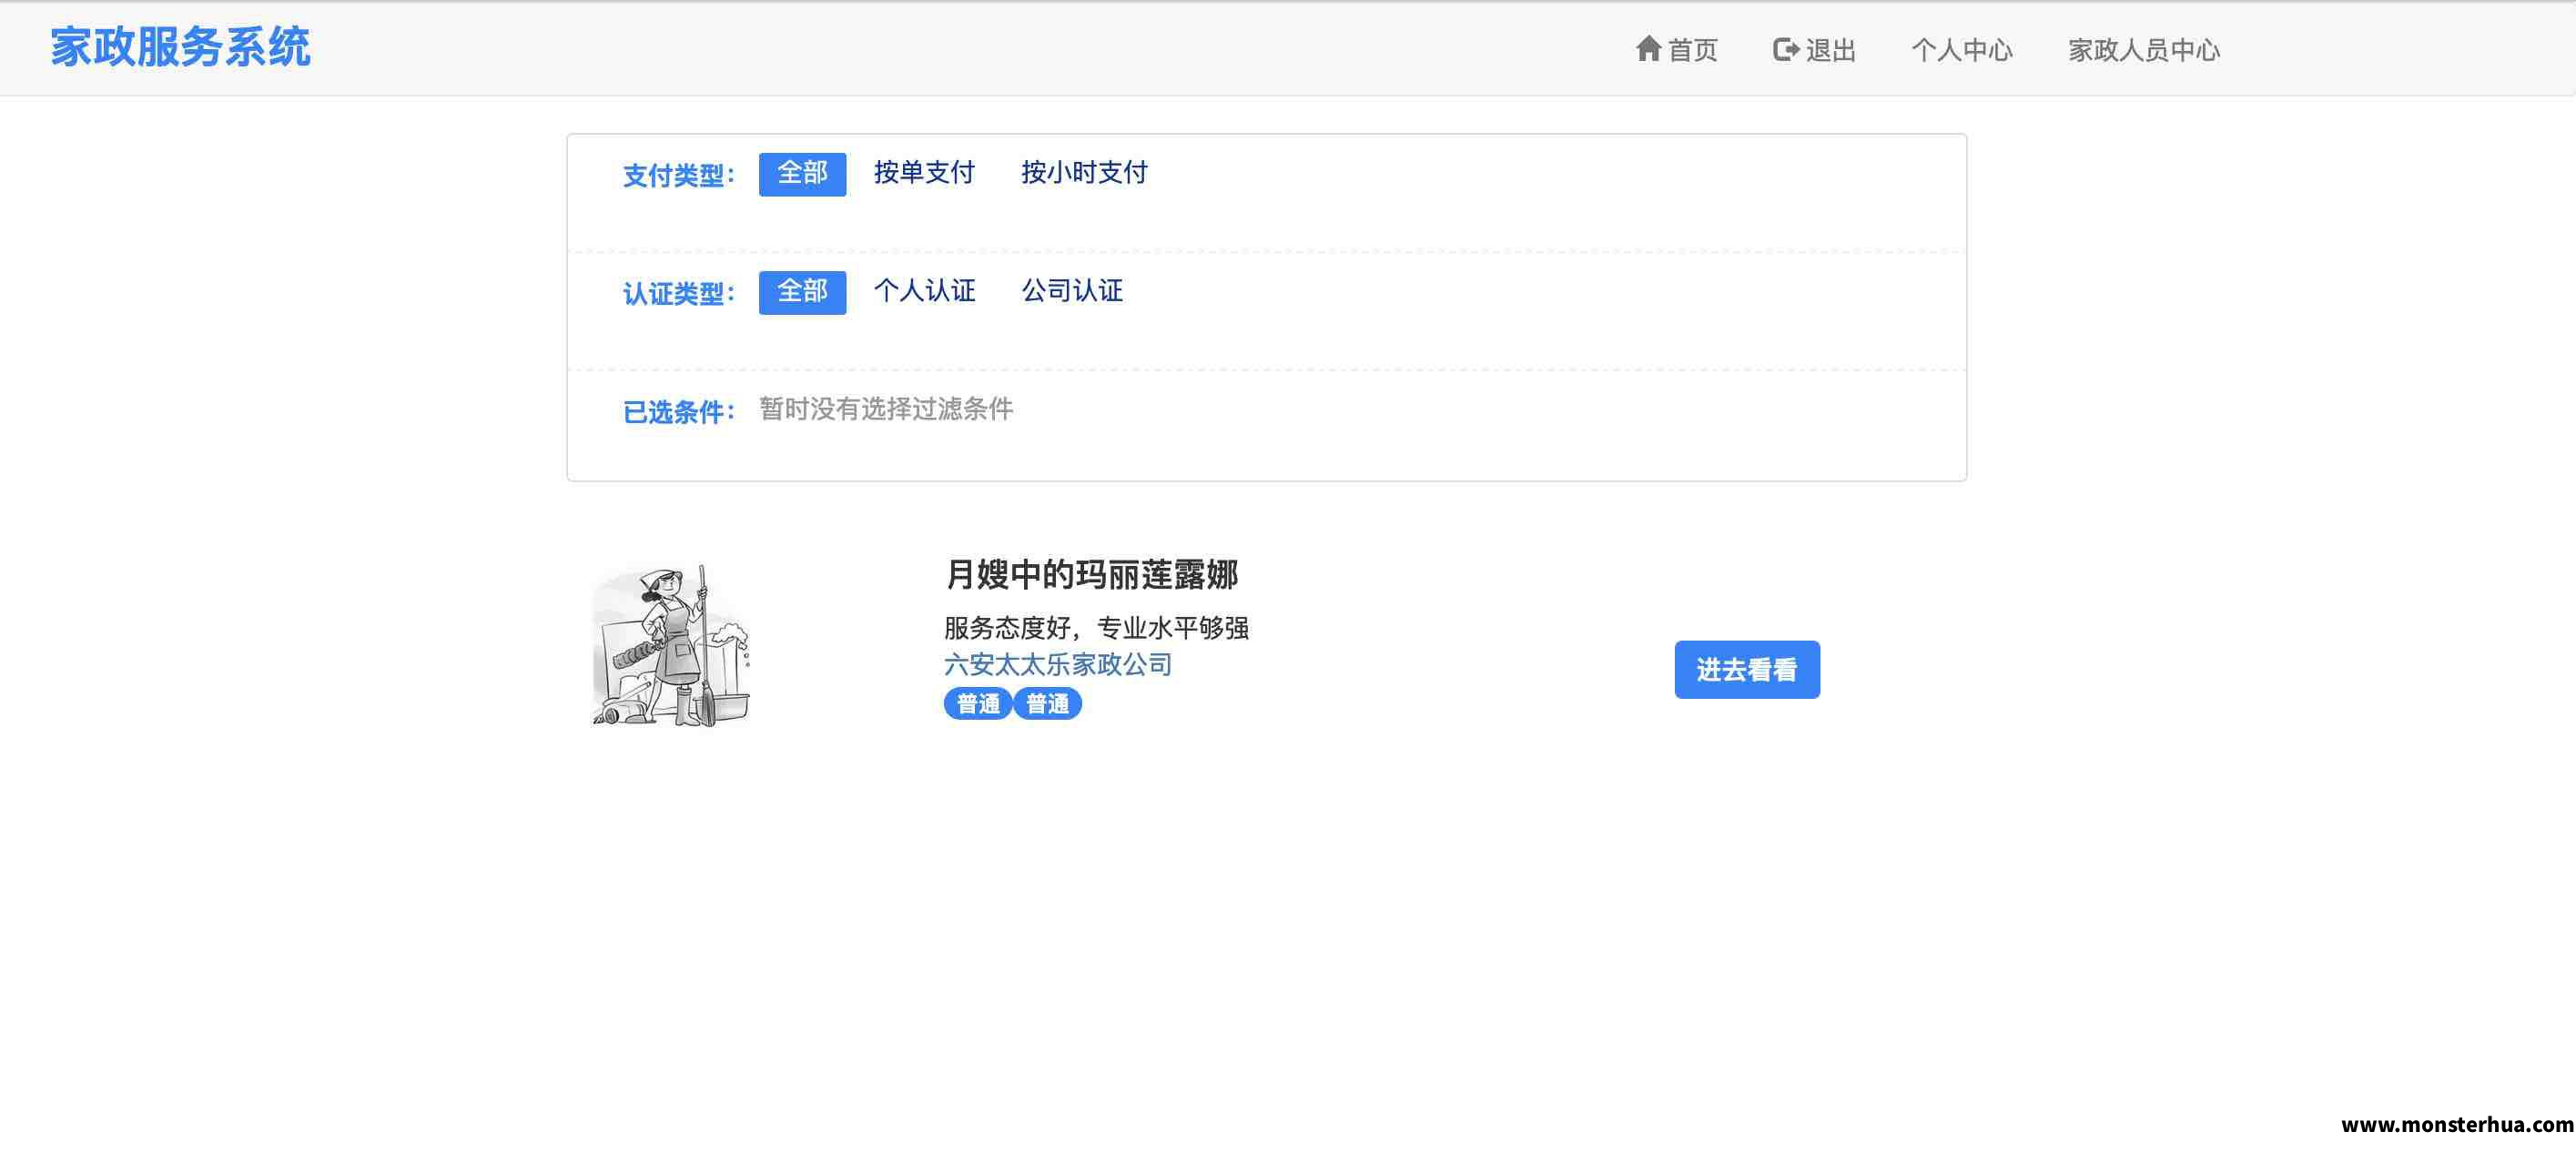The image size is (2576, 1152).
Task: Filter by 按单支付
Action: coord(924,173)
